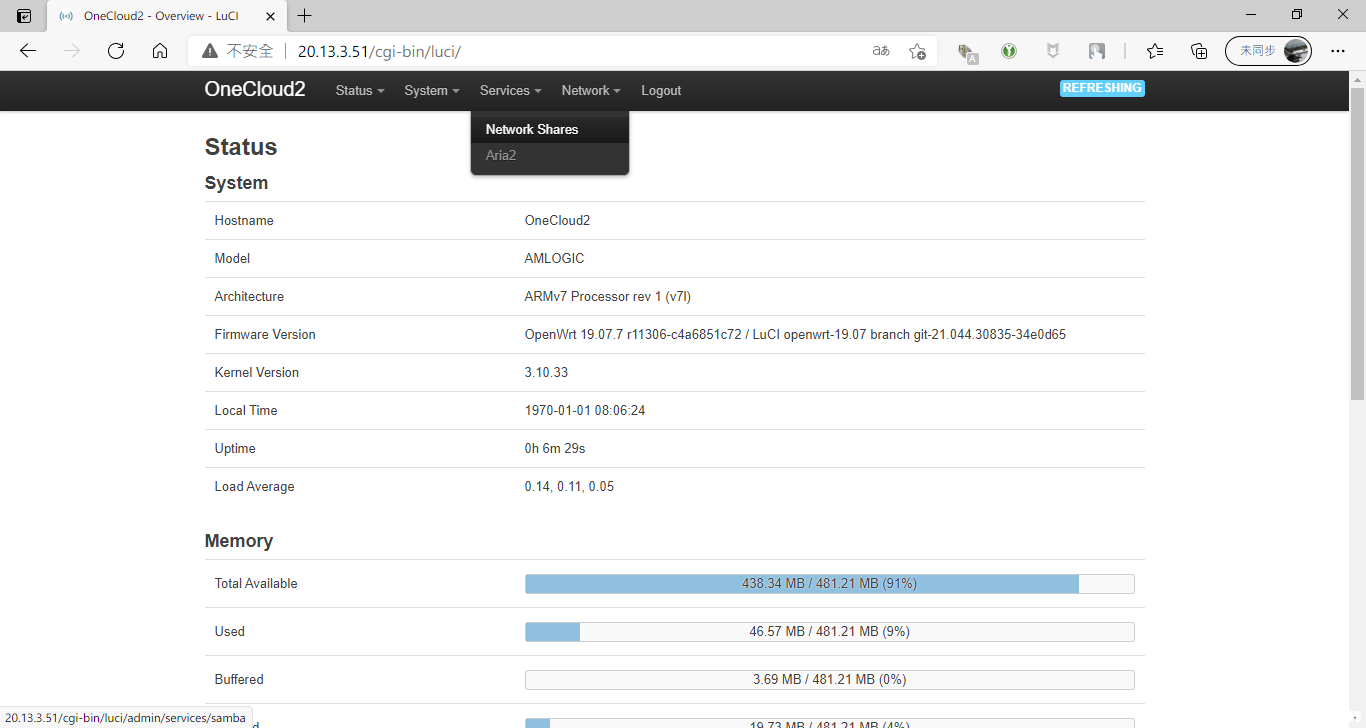Screen dimensions: 1366x728
Task: Click the read aloud/translate icon in address bar
Action: pyautogui.click(x=881, y=51)
